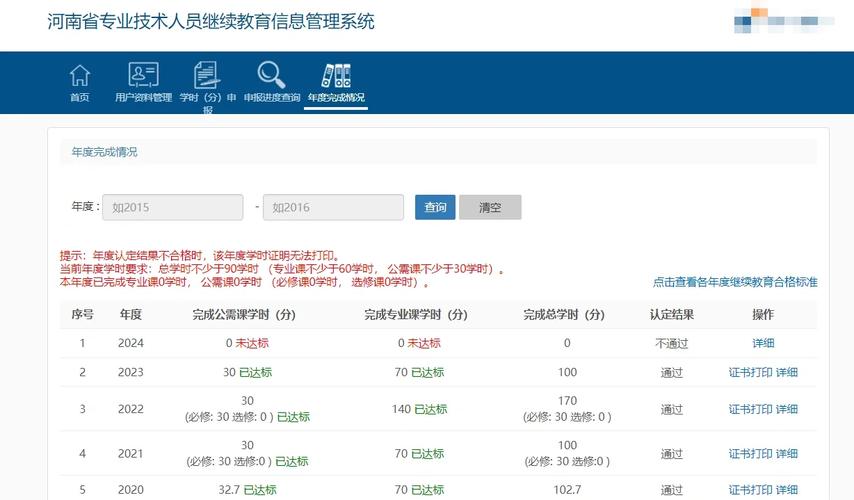Viewport: 854px width, 500px height.
Task: Click 证书打印 for year 2022
Action: click(751, 410)
